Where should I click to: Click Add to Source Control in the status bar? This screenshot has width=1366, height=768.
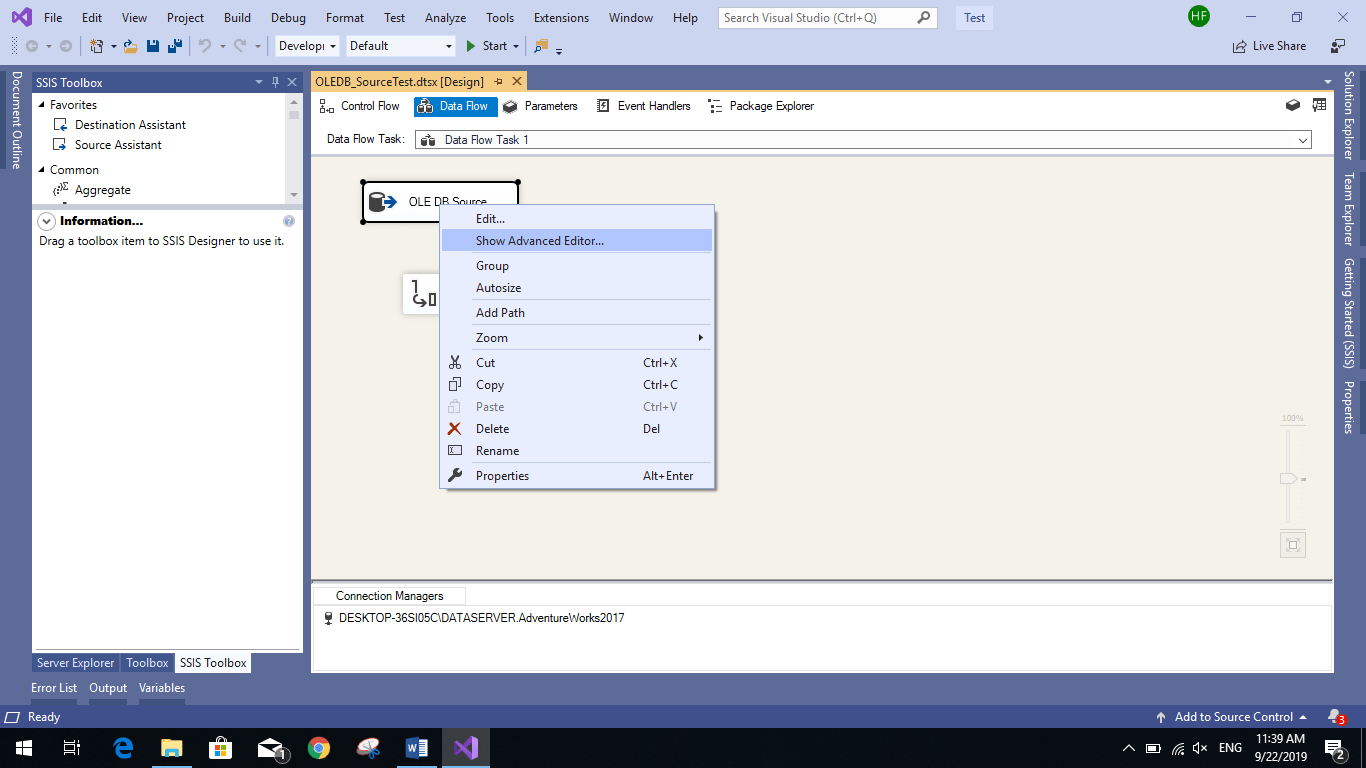pos(1233,717)
